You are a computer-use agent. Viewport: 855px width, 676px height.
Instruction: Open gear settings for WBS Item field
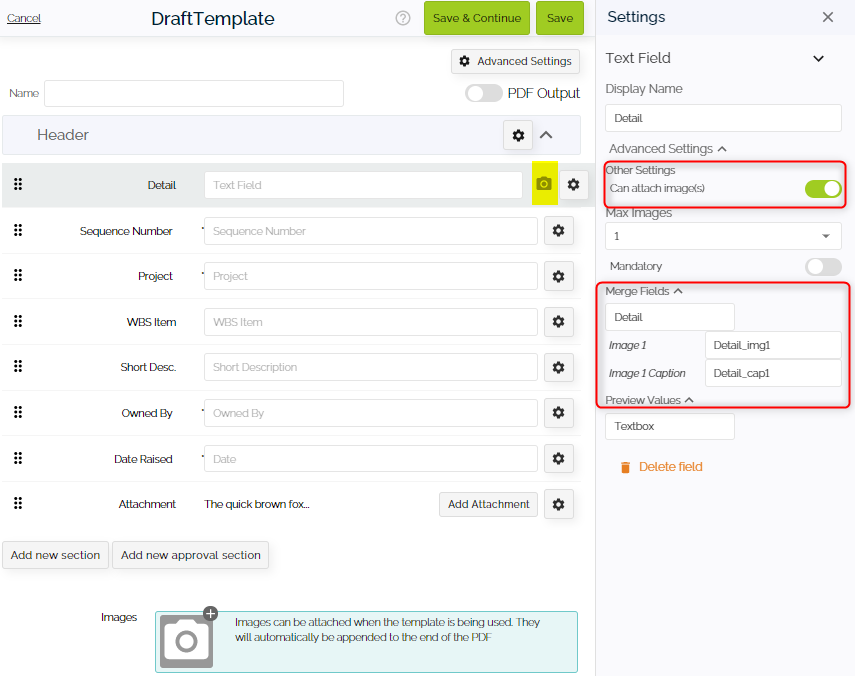pyautogui.click(x=559, y=321)
